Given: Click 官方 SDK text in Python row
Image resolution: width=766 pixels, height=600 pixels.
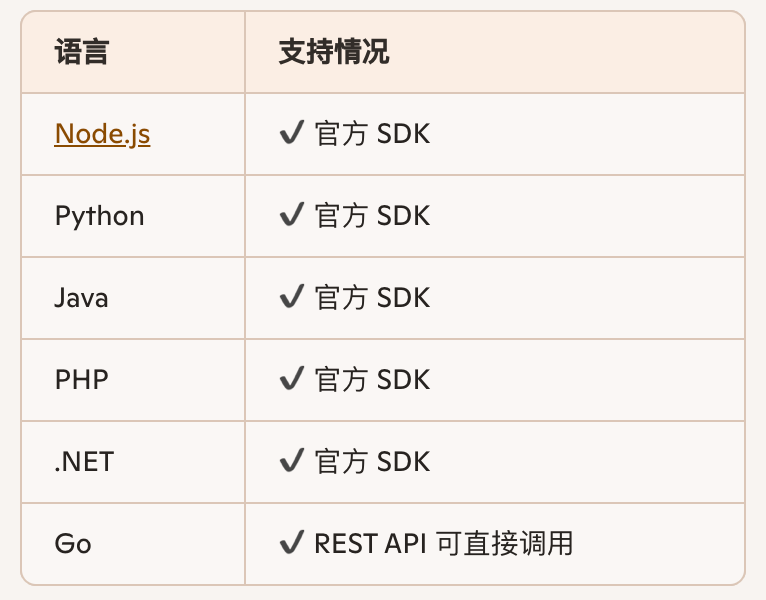Looking at the screenshot, I should click(x=372, y=216).
